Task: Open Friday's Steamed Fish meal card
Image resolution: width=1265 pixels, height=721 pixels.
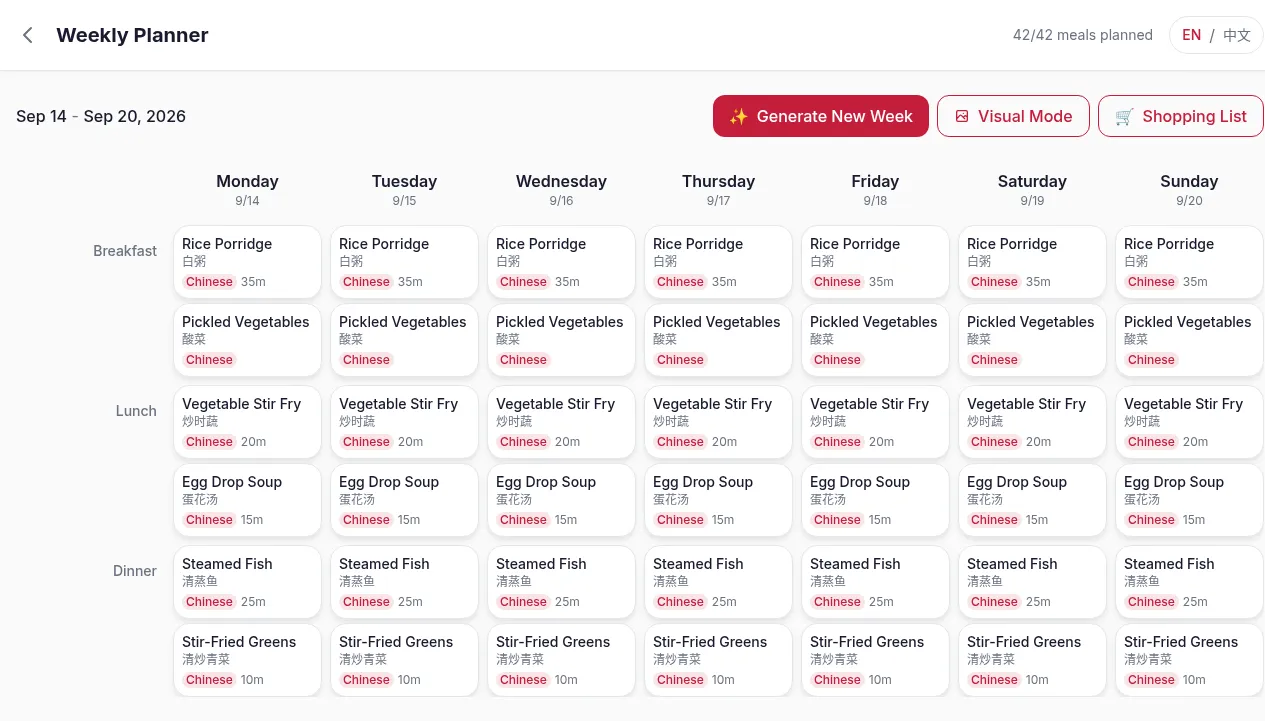Action: [875, 582]
